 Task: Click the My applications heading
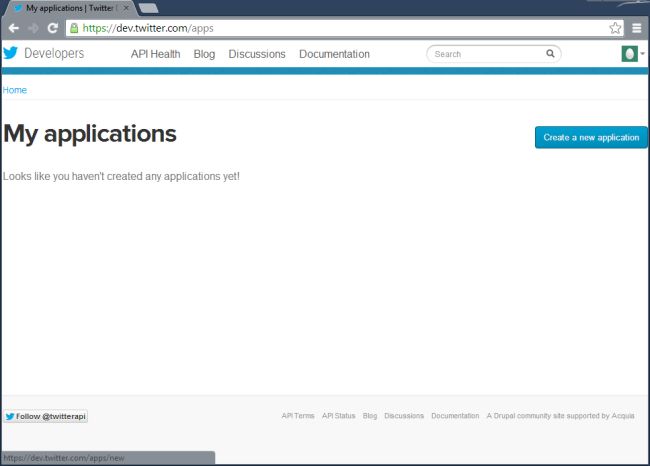point(90,134)
